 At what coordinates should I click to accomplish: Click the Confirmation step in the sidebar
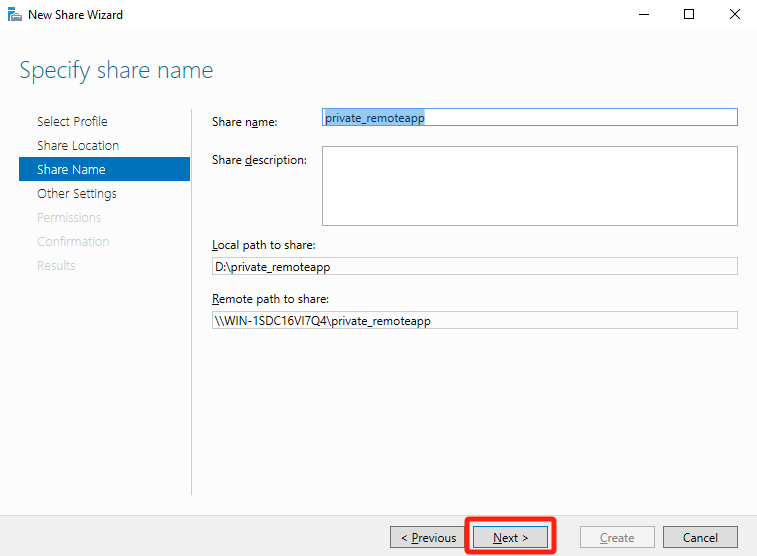(73, 241)
